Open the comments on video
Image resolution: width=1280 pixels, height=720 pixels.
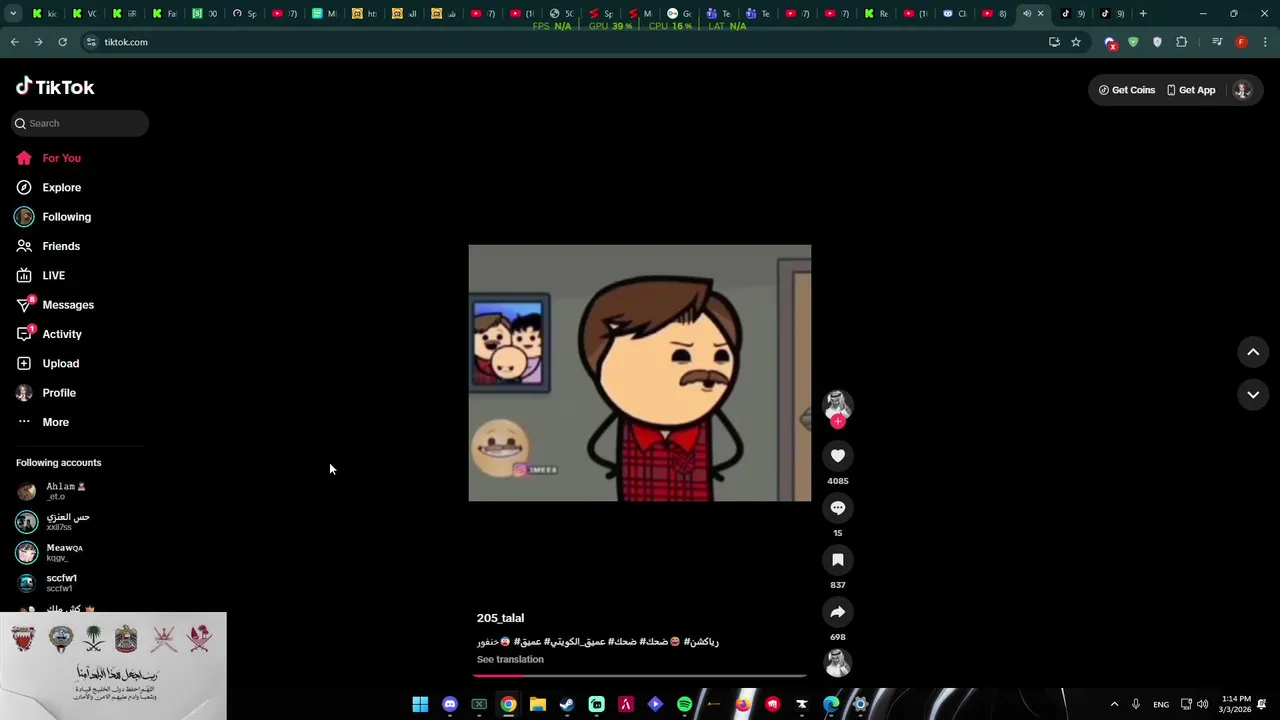pyautogui.click(x=838, y=508)
